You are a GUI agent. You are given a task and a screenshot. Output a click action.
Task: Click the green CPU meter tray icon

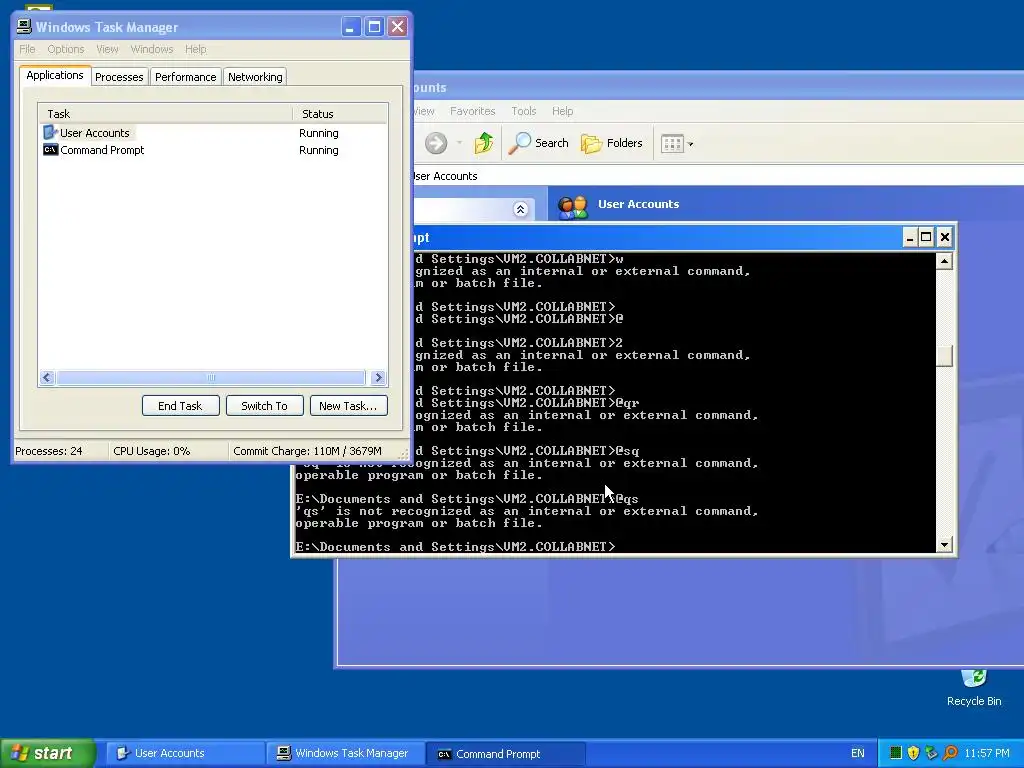point(896,753)
